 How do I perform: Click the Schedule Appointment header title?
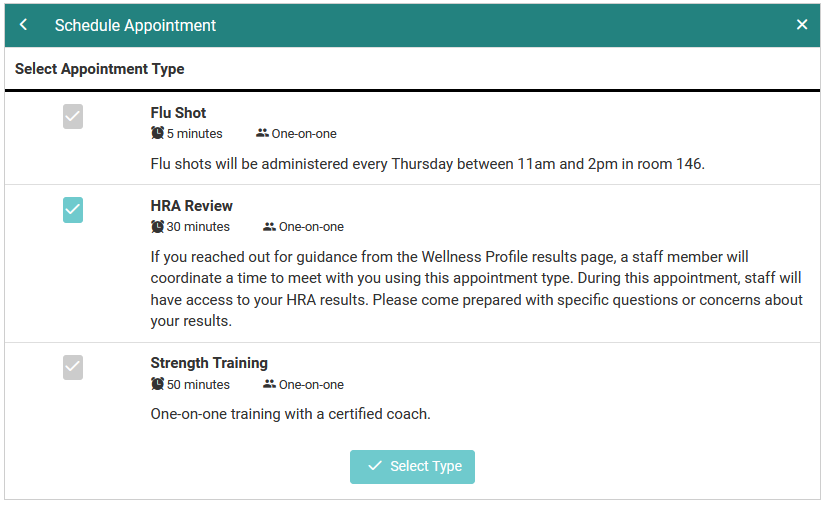point(135,25)
